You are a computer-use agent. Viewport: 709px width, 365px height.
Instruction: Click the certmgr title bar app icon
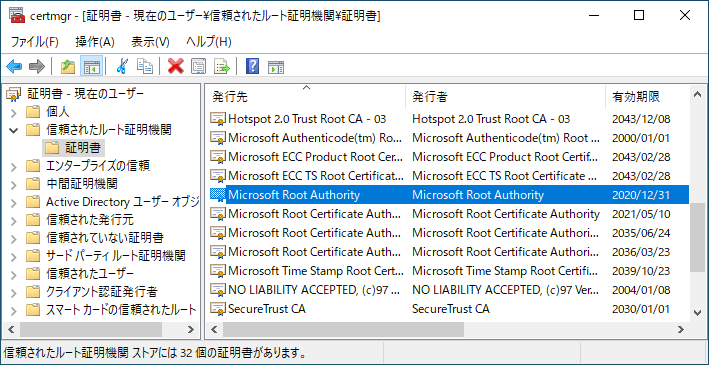pos(16,16)
